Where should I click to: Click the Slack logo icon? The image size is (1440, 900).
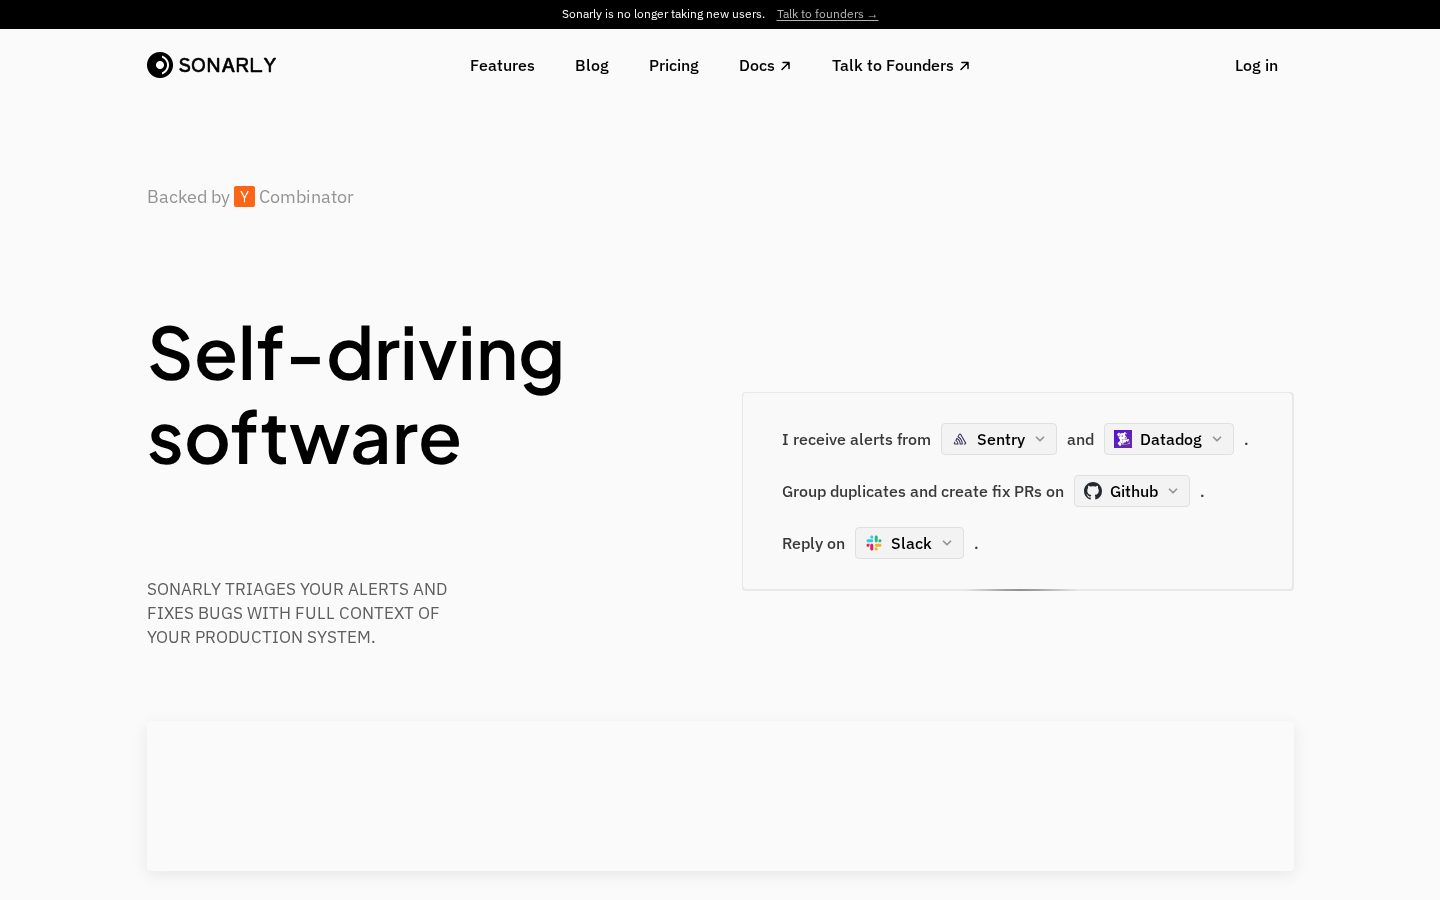tap(874, 543)
